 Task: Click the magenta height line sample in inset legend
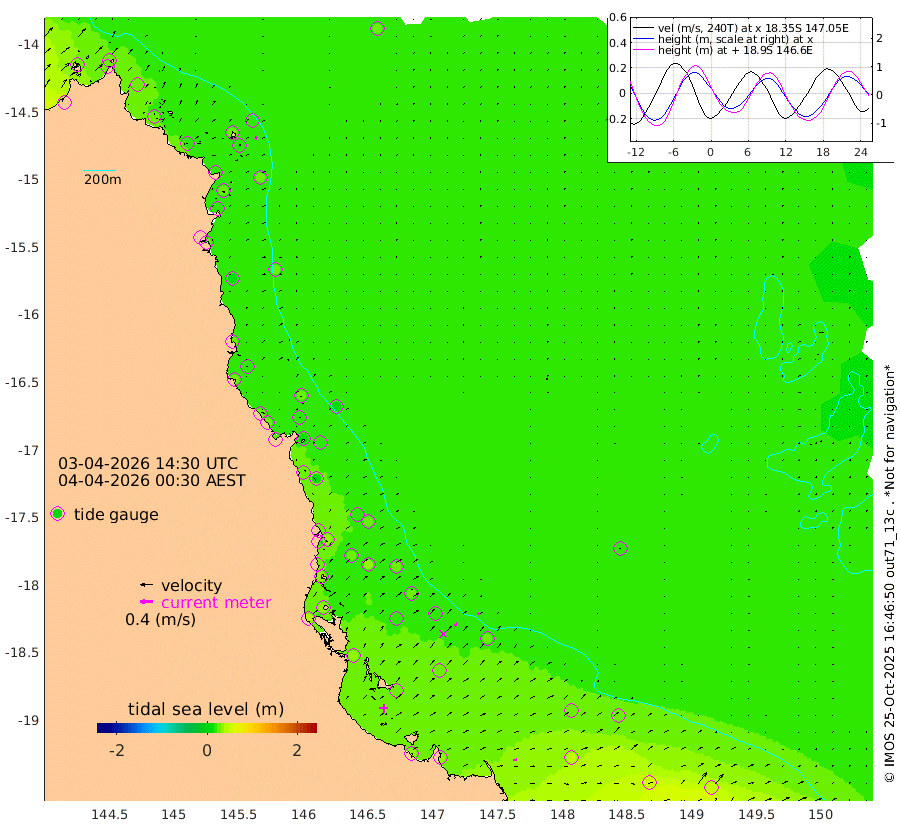(x=643, y=50)
